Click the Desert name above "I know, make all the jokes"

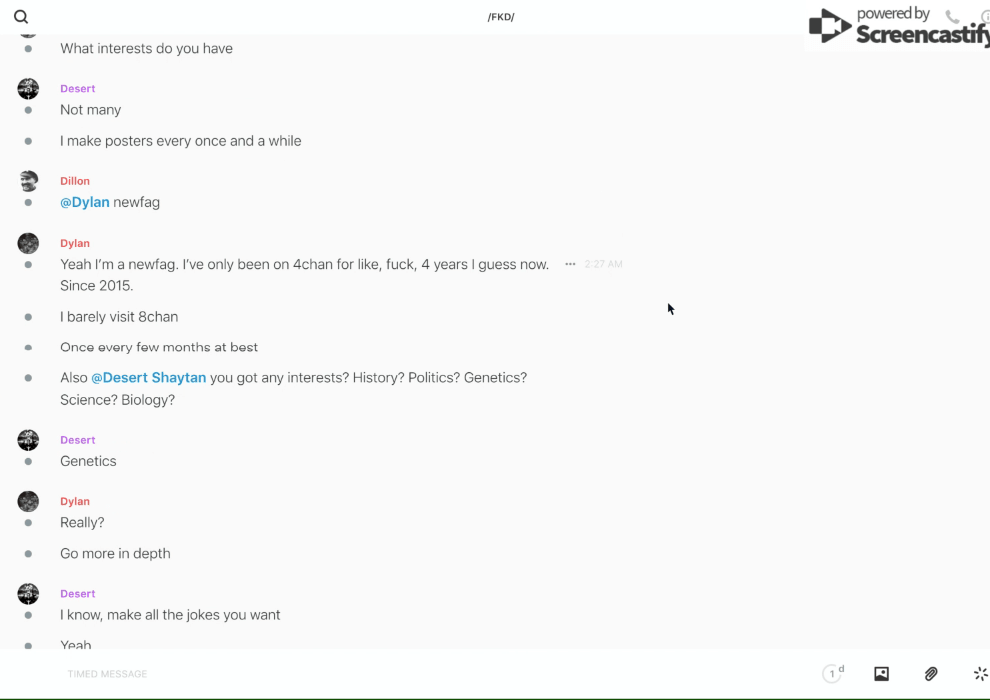(x=77, y=594)
